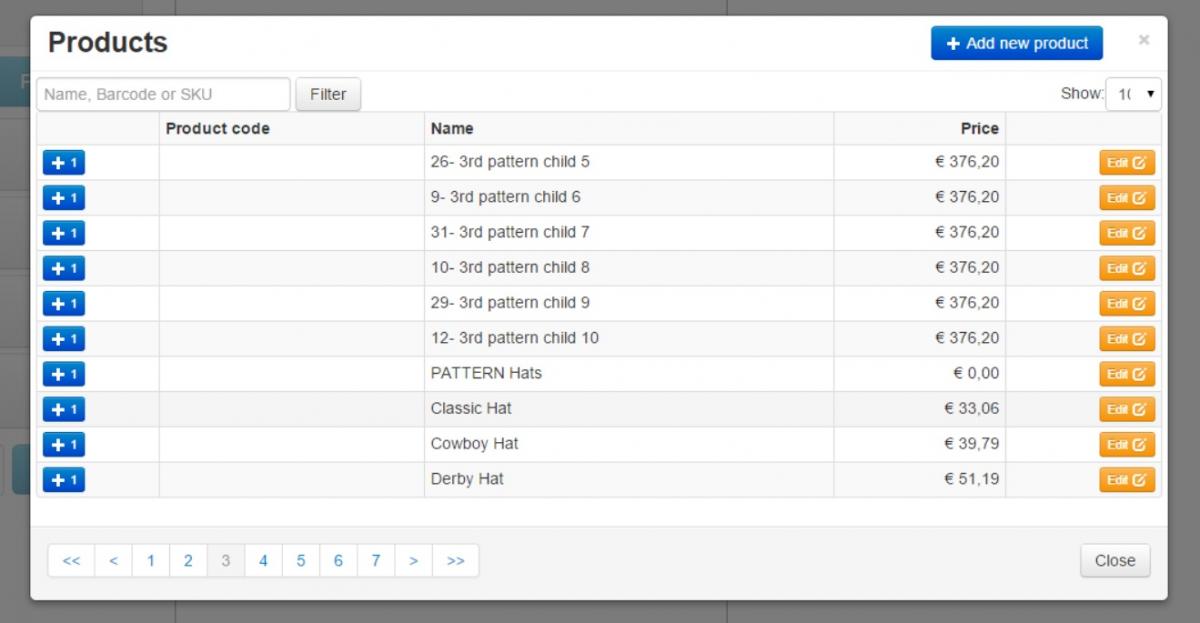The image size is (1200, 623).
Task: Add one unit of 12- 3rd pattern child 10
Action: (64, 339)
